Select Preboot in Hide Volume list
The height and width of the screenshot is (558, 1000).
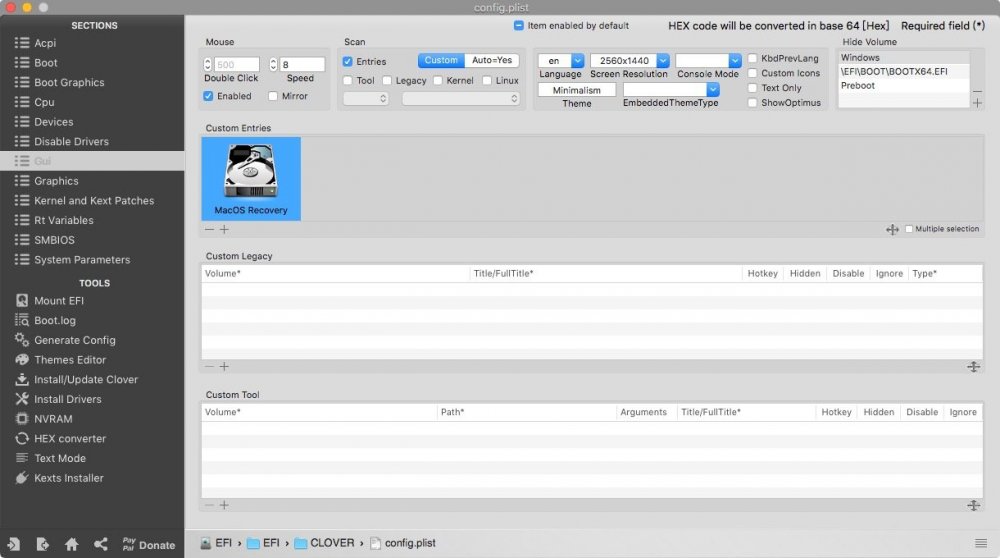(903, 85)
